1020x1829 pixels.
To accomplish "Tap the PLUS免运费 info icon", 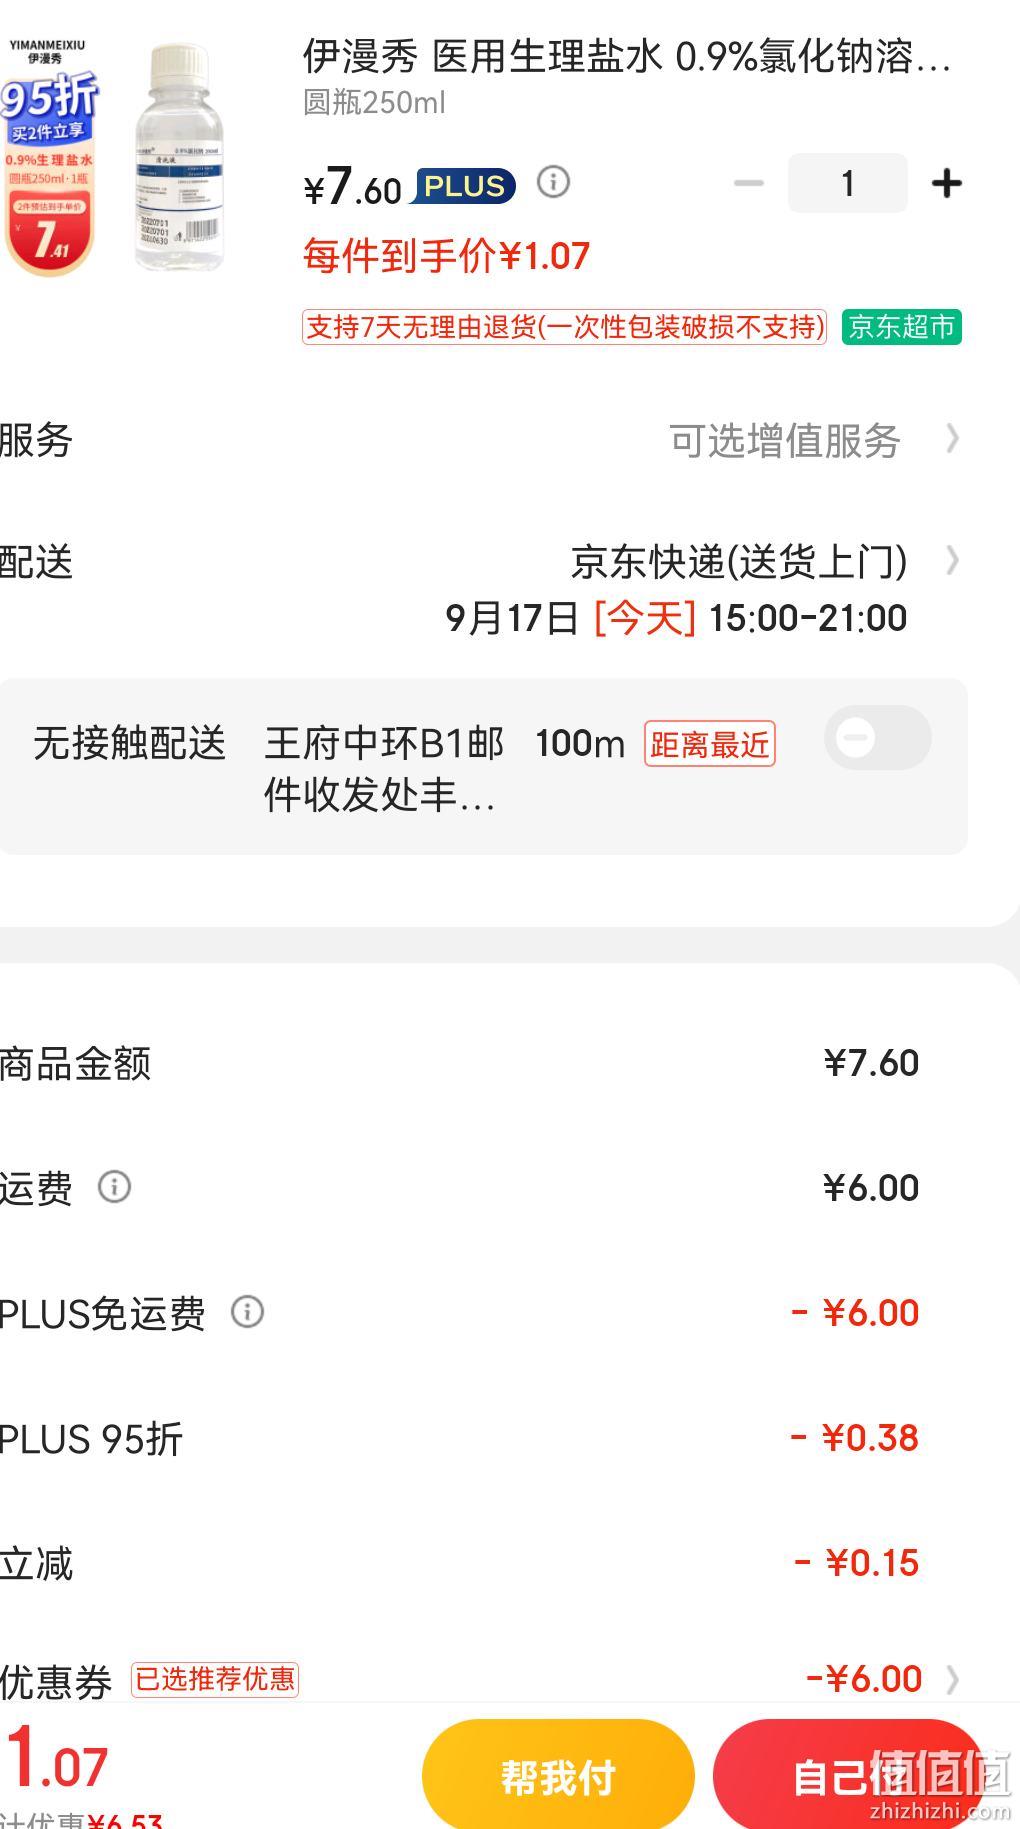I will pyautogui.click(x=247, y=1312).
